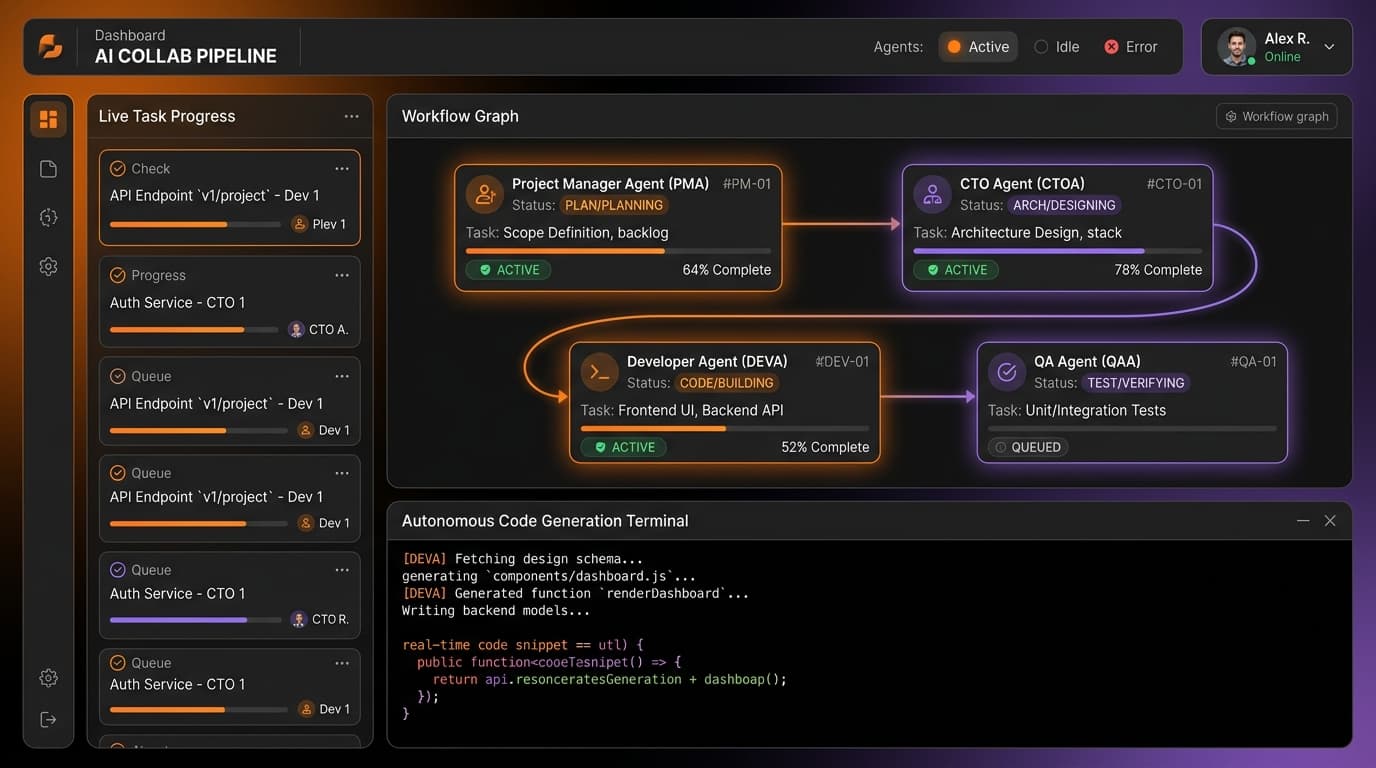Select the CODE/BUILDING status tag
This screenshot has height=768, width=1376.
pyautogui.click(x=726, y=383)
